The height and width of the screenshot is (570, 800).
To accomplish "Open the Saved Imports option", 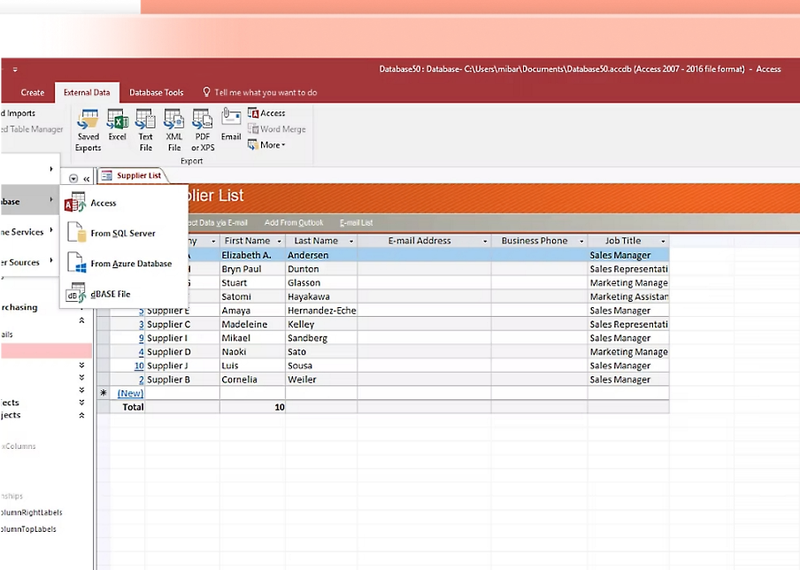I will pos(18,113).
